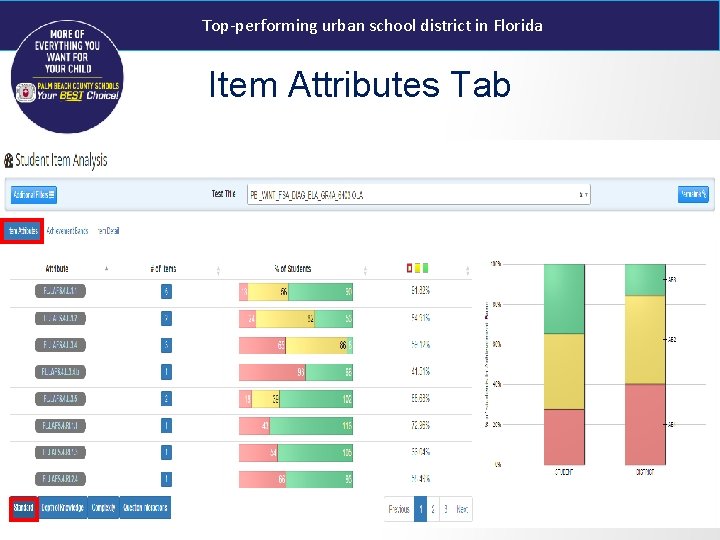The width and height of the screenshot is (720, 540).
Task: Group by Question Indicators
Action: pos(145,507)
